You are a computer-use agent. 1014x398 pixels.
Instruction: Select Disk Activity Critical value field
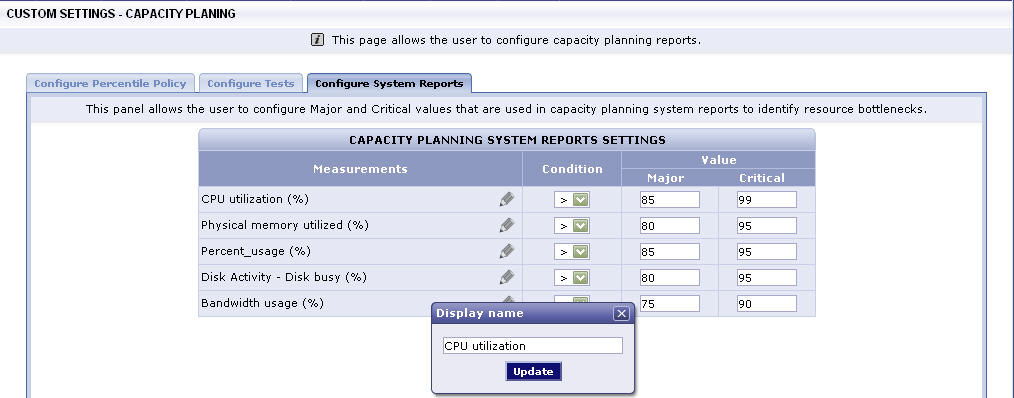click(x=766, y=278)
